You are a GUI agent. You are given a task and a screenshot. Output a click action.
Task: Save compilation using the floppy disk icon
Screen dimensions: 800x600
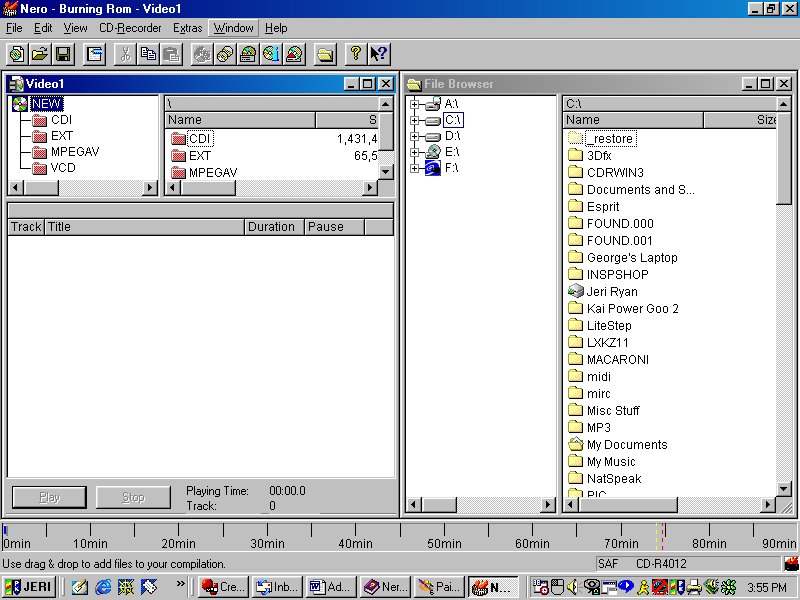(63, 54)
